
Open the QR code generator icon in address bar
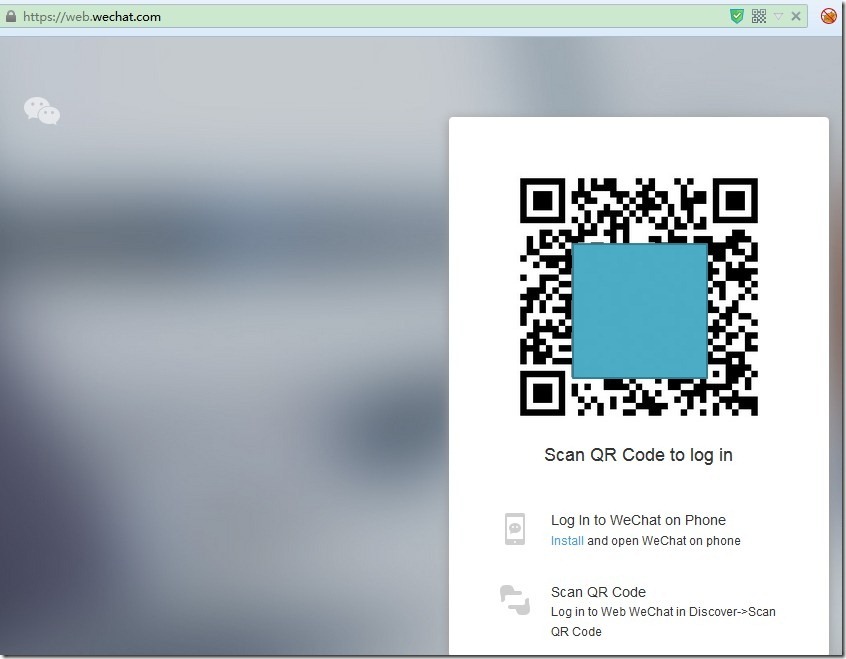tap(759, 16)
